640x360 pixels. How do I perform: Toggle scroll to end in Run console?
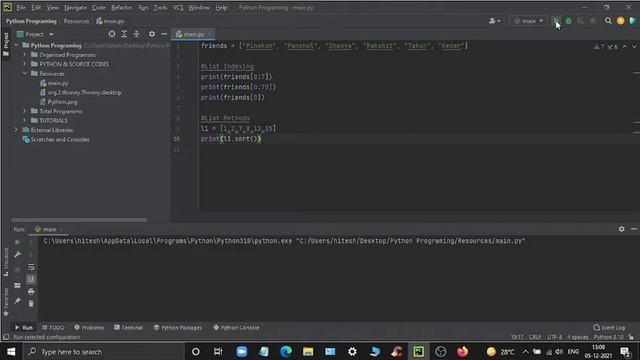pyautogui.click(x=31, y=279)
